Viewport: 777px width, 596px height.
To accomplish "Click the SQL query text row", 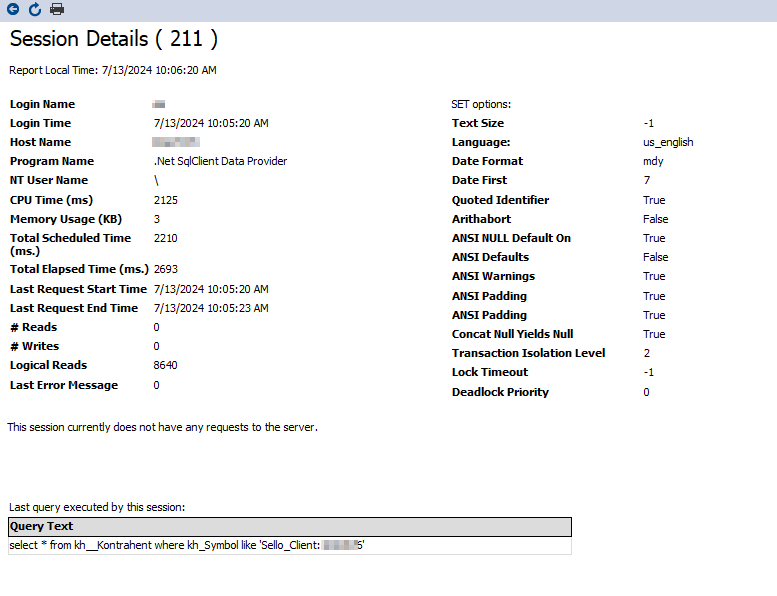I will coord(186,546).
